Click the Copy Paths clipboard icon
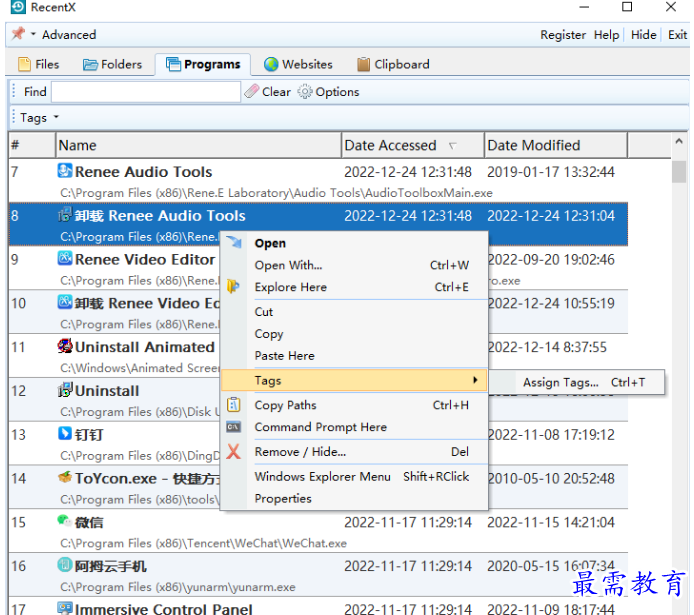The image size is (694, 615). tap(234, 404)
